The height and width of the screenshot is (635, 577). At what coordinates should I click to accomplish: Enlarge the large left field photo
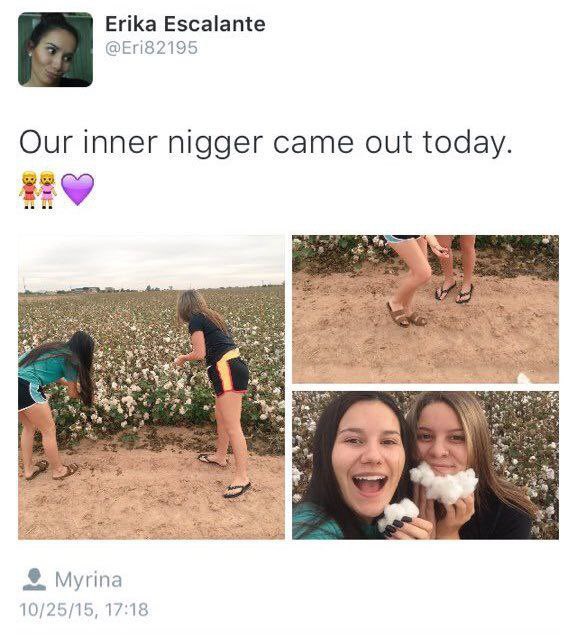pyautogui.click(x=151, y=387)
